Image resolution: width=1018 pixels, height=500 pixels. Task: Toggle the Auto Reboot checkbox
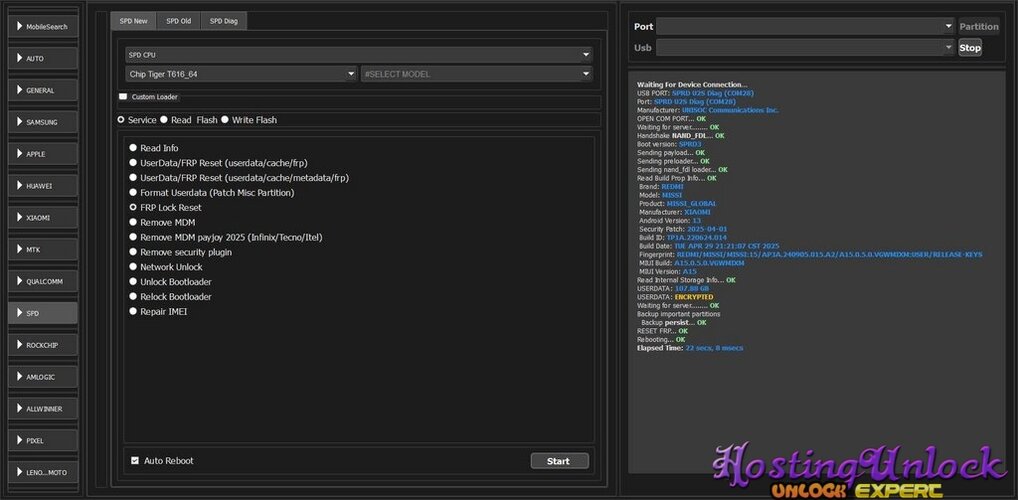click(135, 461)
